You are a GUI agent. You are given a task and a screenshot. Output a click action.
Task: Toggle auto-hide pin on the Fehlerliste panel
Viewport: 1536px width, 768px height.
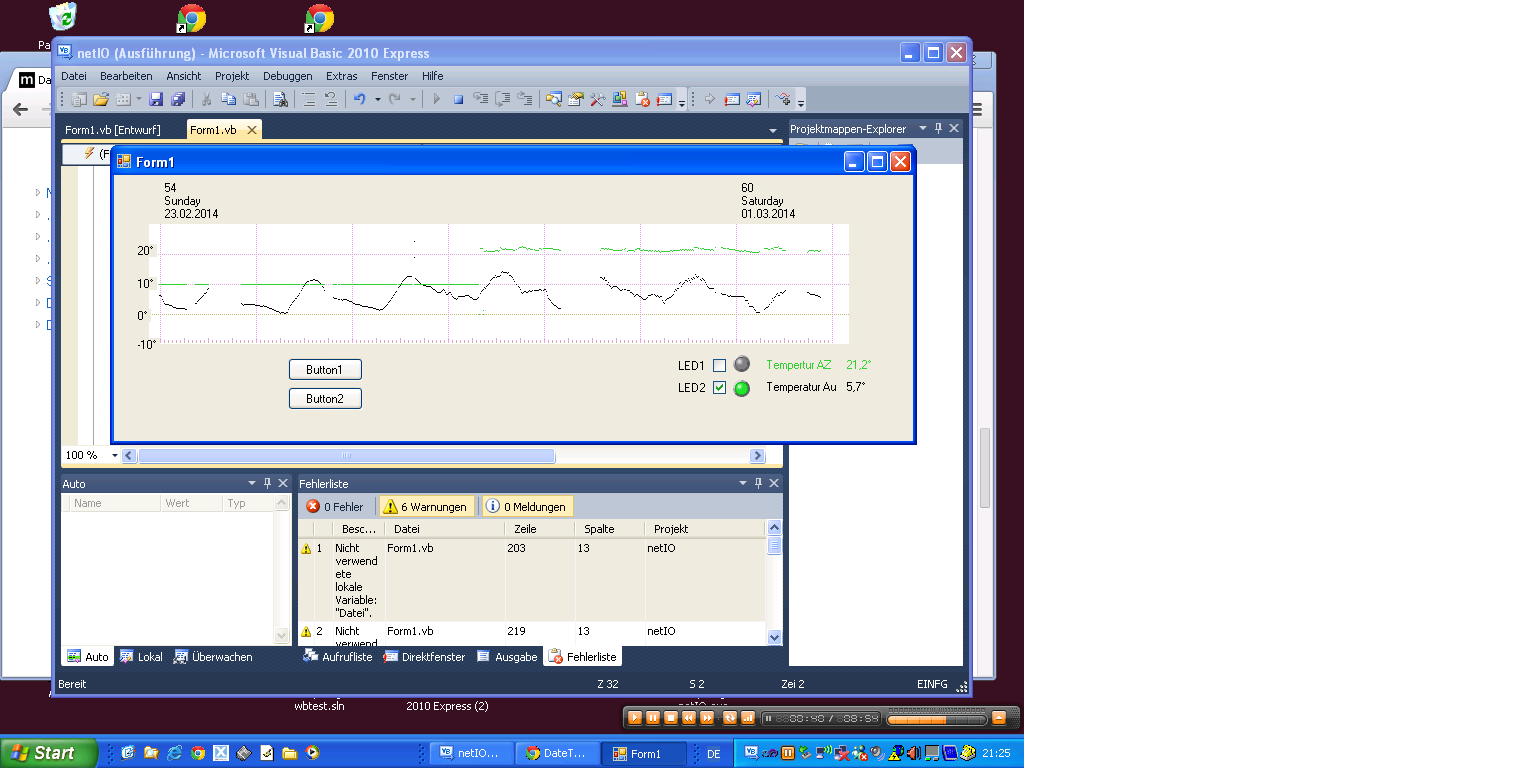(x=758, y=483)
